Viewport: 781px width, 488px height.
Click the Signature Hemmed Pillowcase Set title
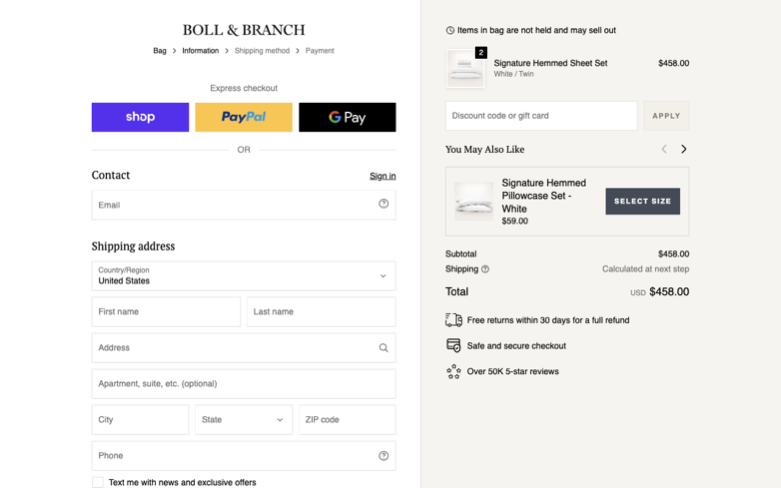(544, 196)
